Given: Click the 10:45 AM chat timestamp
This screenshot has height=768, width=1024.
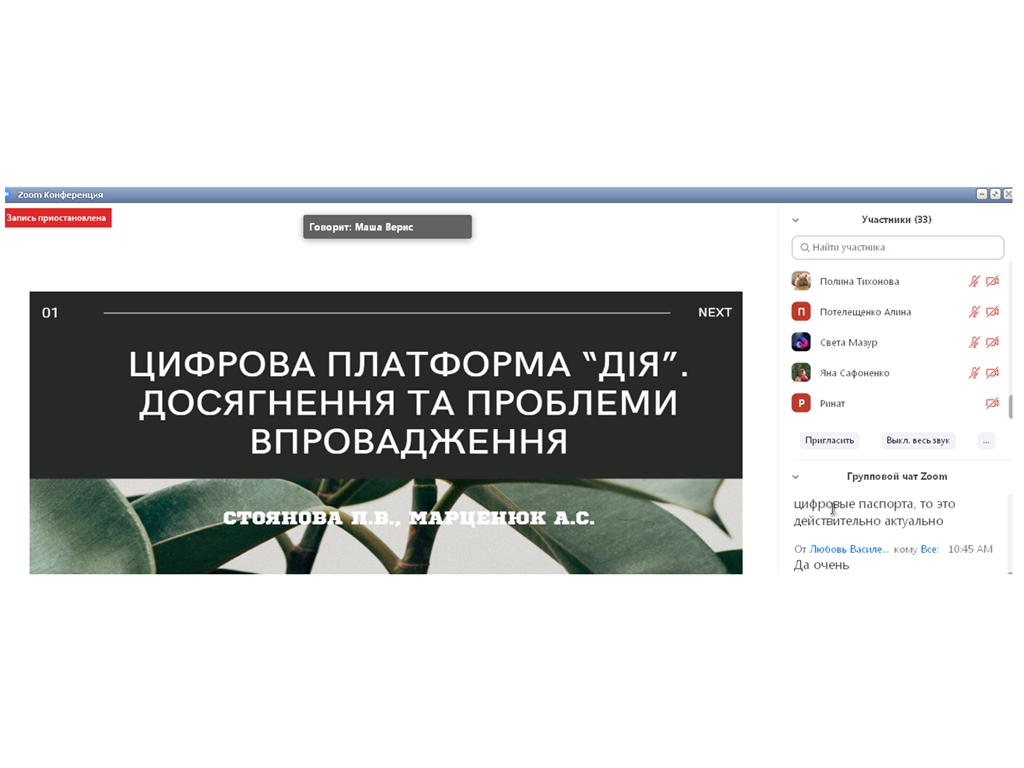Looking at the screenshot, I should tap(970, 549).
